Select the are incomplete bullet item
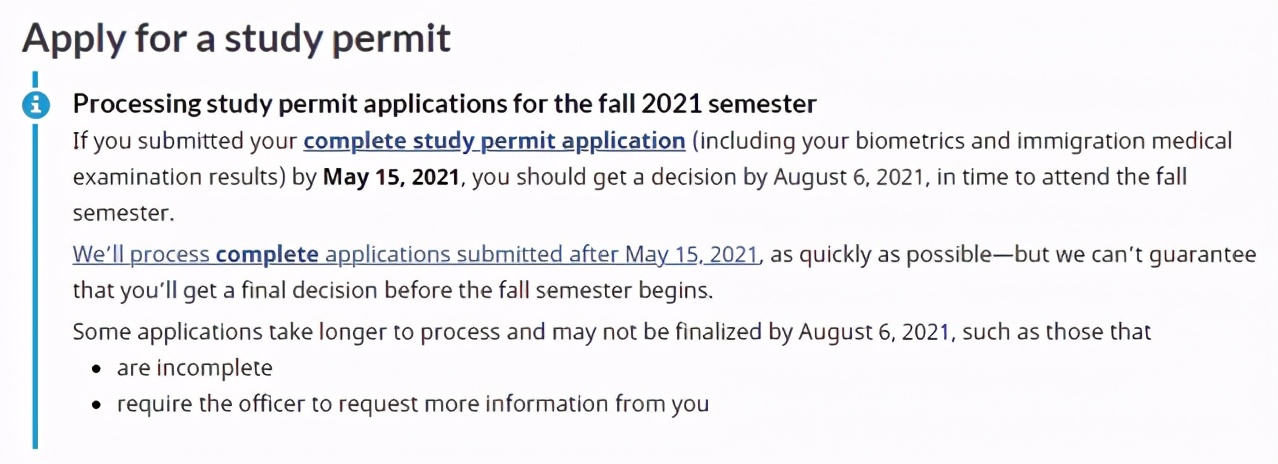The height and width of the screenshot is (464, 1278). click(x=194, y=368)
